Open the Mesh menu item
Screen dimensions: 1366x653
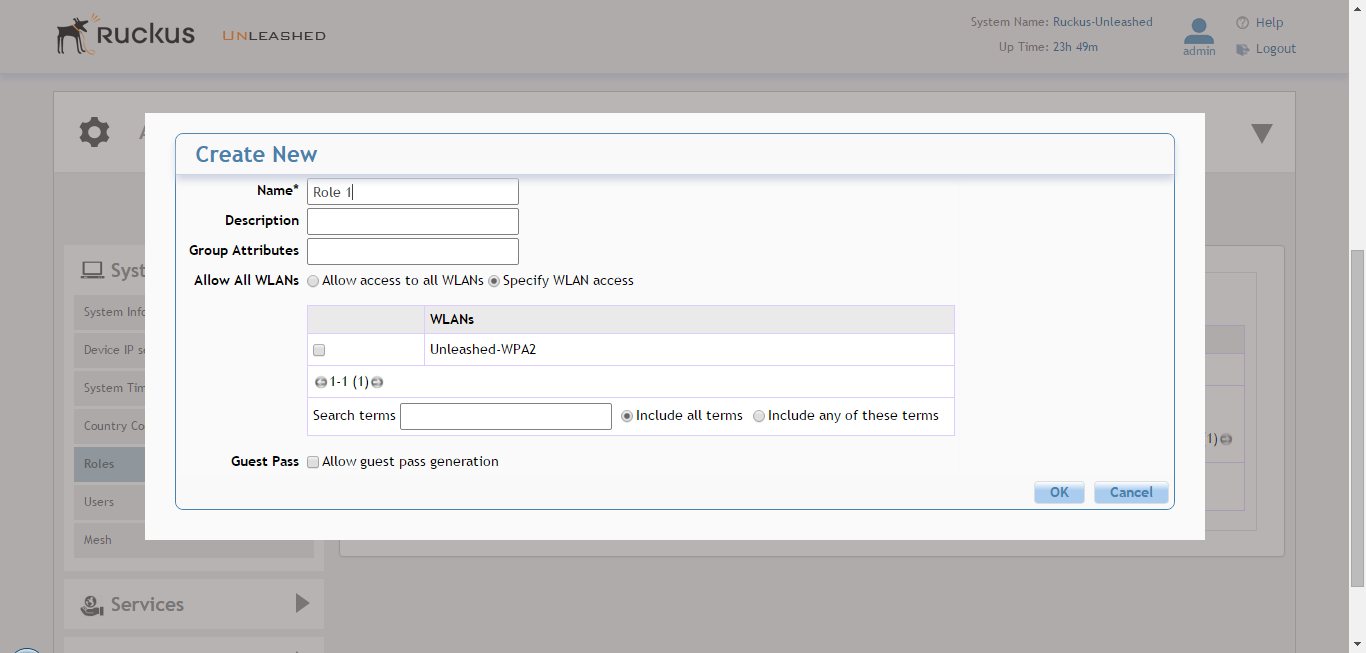point(98,540)
